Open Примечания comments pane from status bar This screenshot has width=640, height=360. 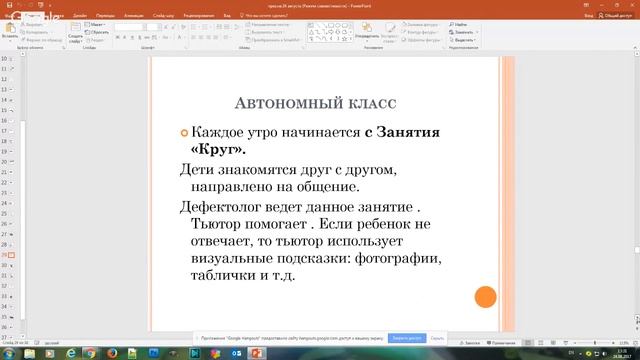coord(501,343)
